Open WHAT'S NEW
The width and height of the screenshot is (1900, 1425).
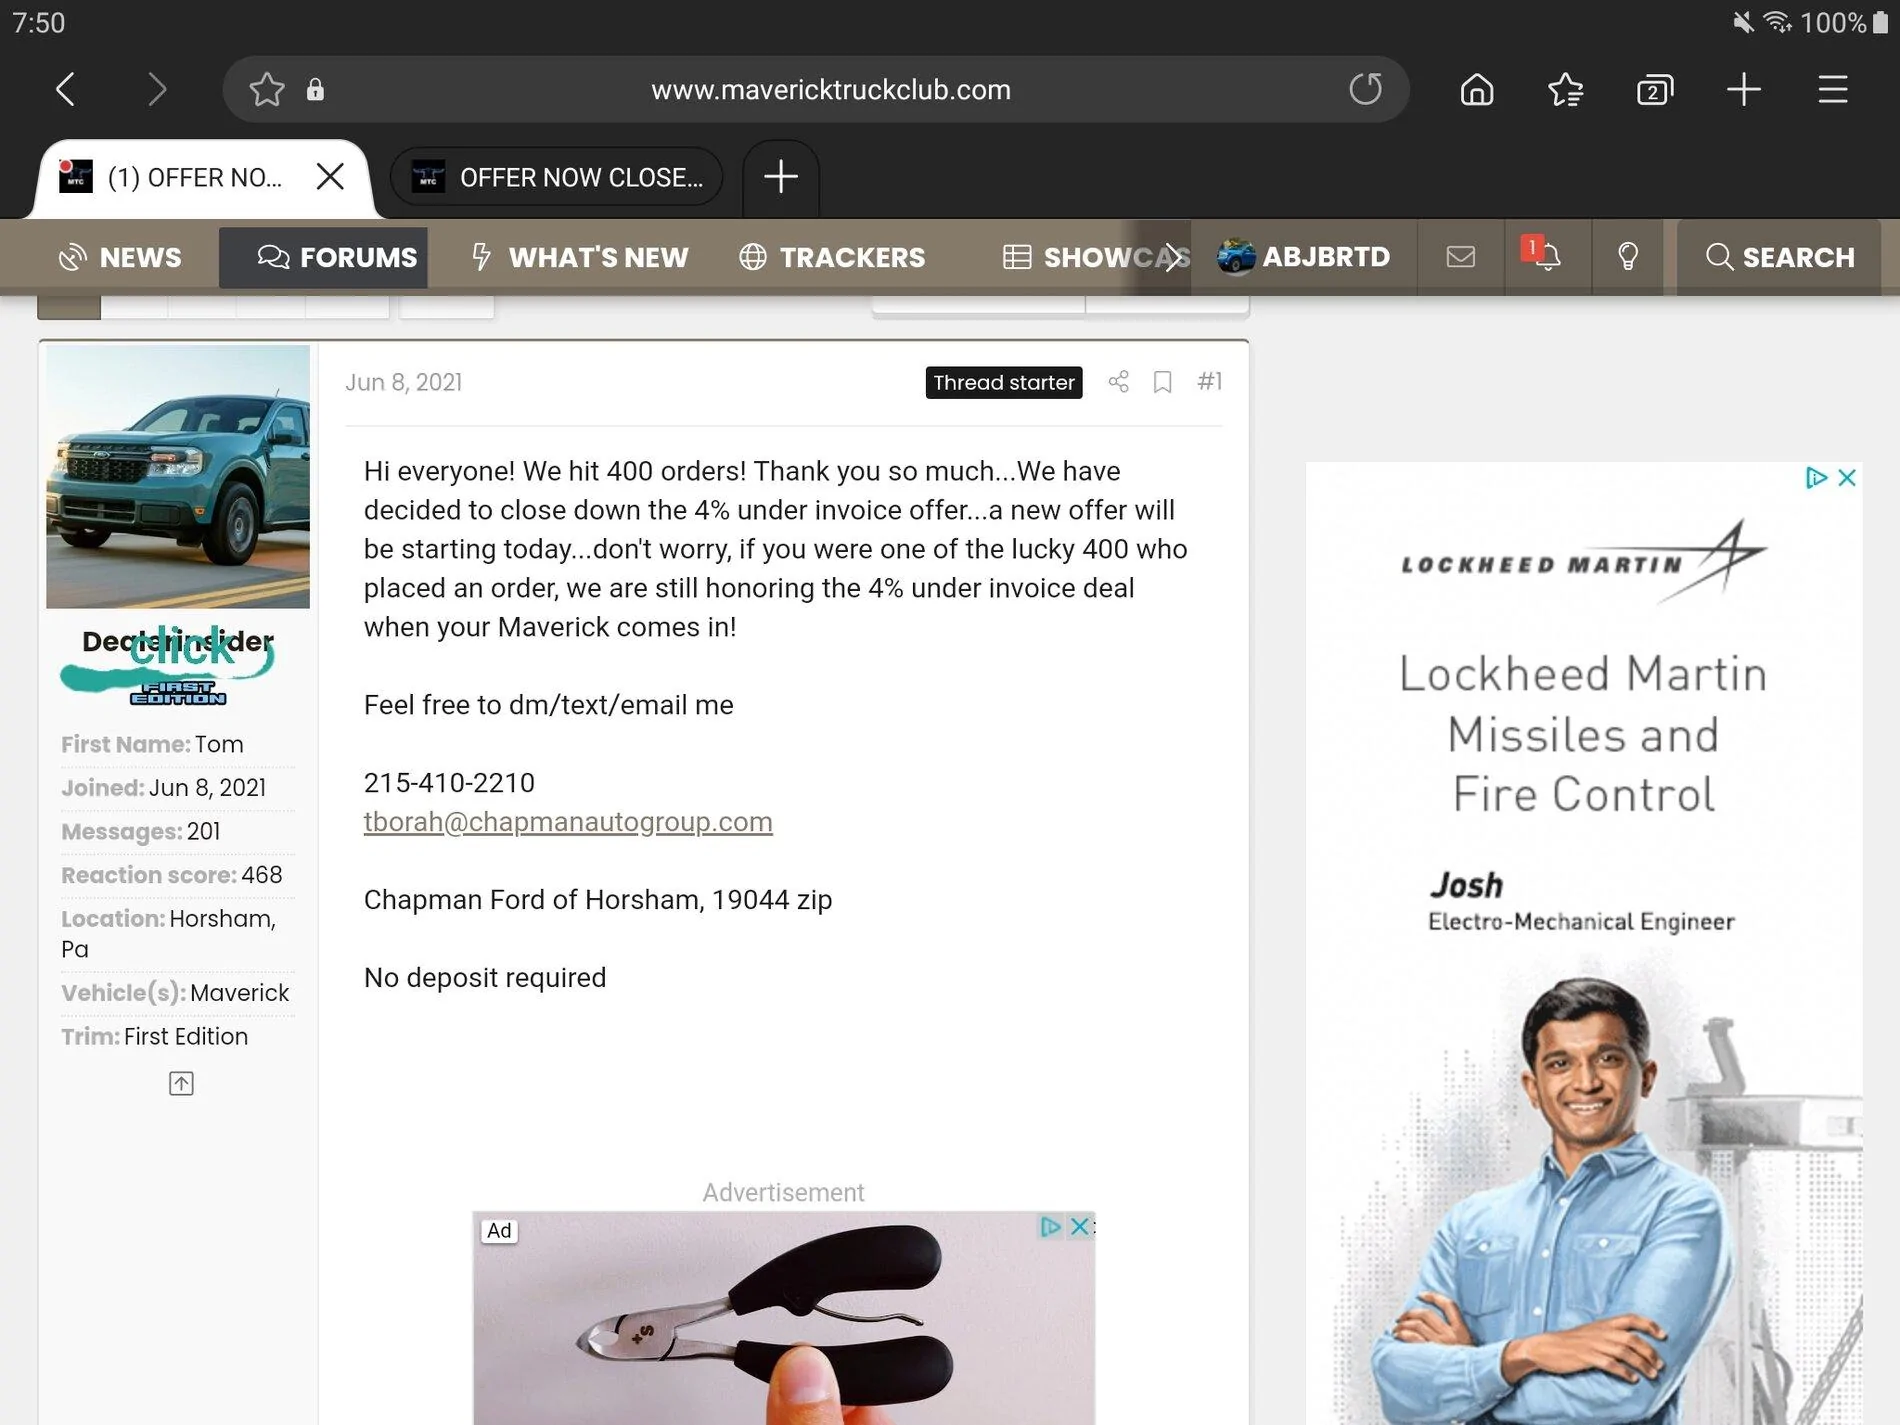coord(580,257)
